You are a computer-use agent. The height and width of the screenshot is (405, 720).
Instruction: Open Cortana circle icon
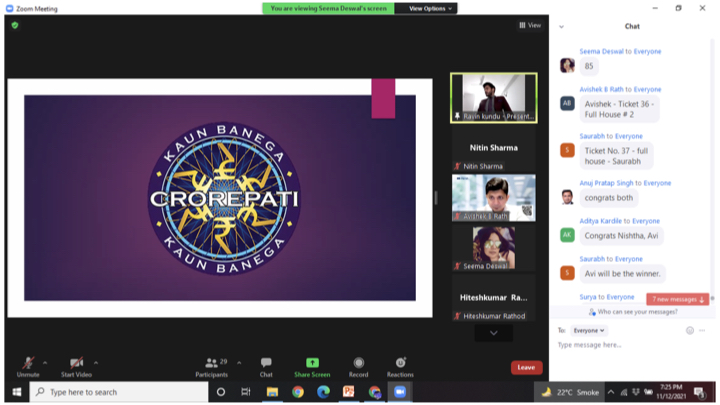click(221, 392)
